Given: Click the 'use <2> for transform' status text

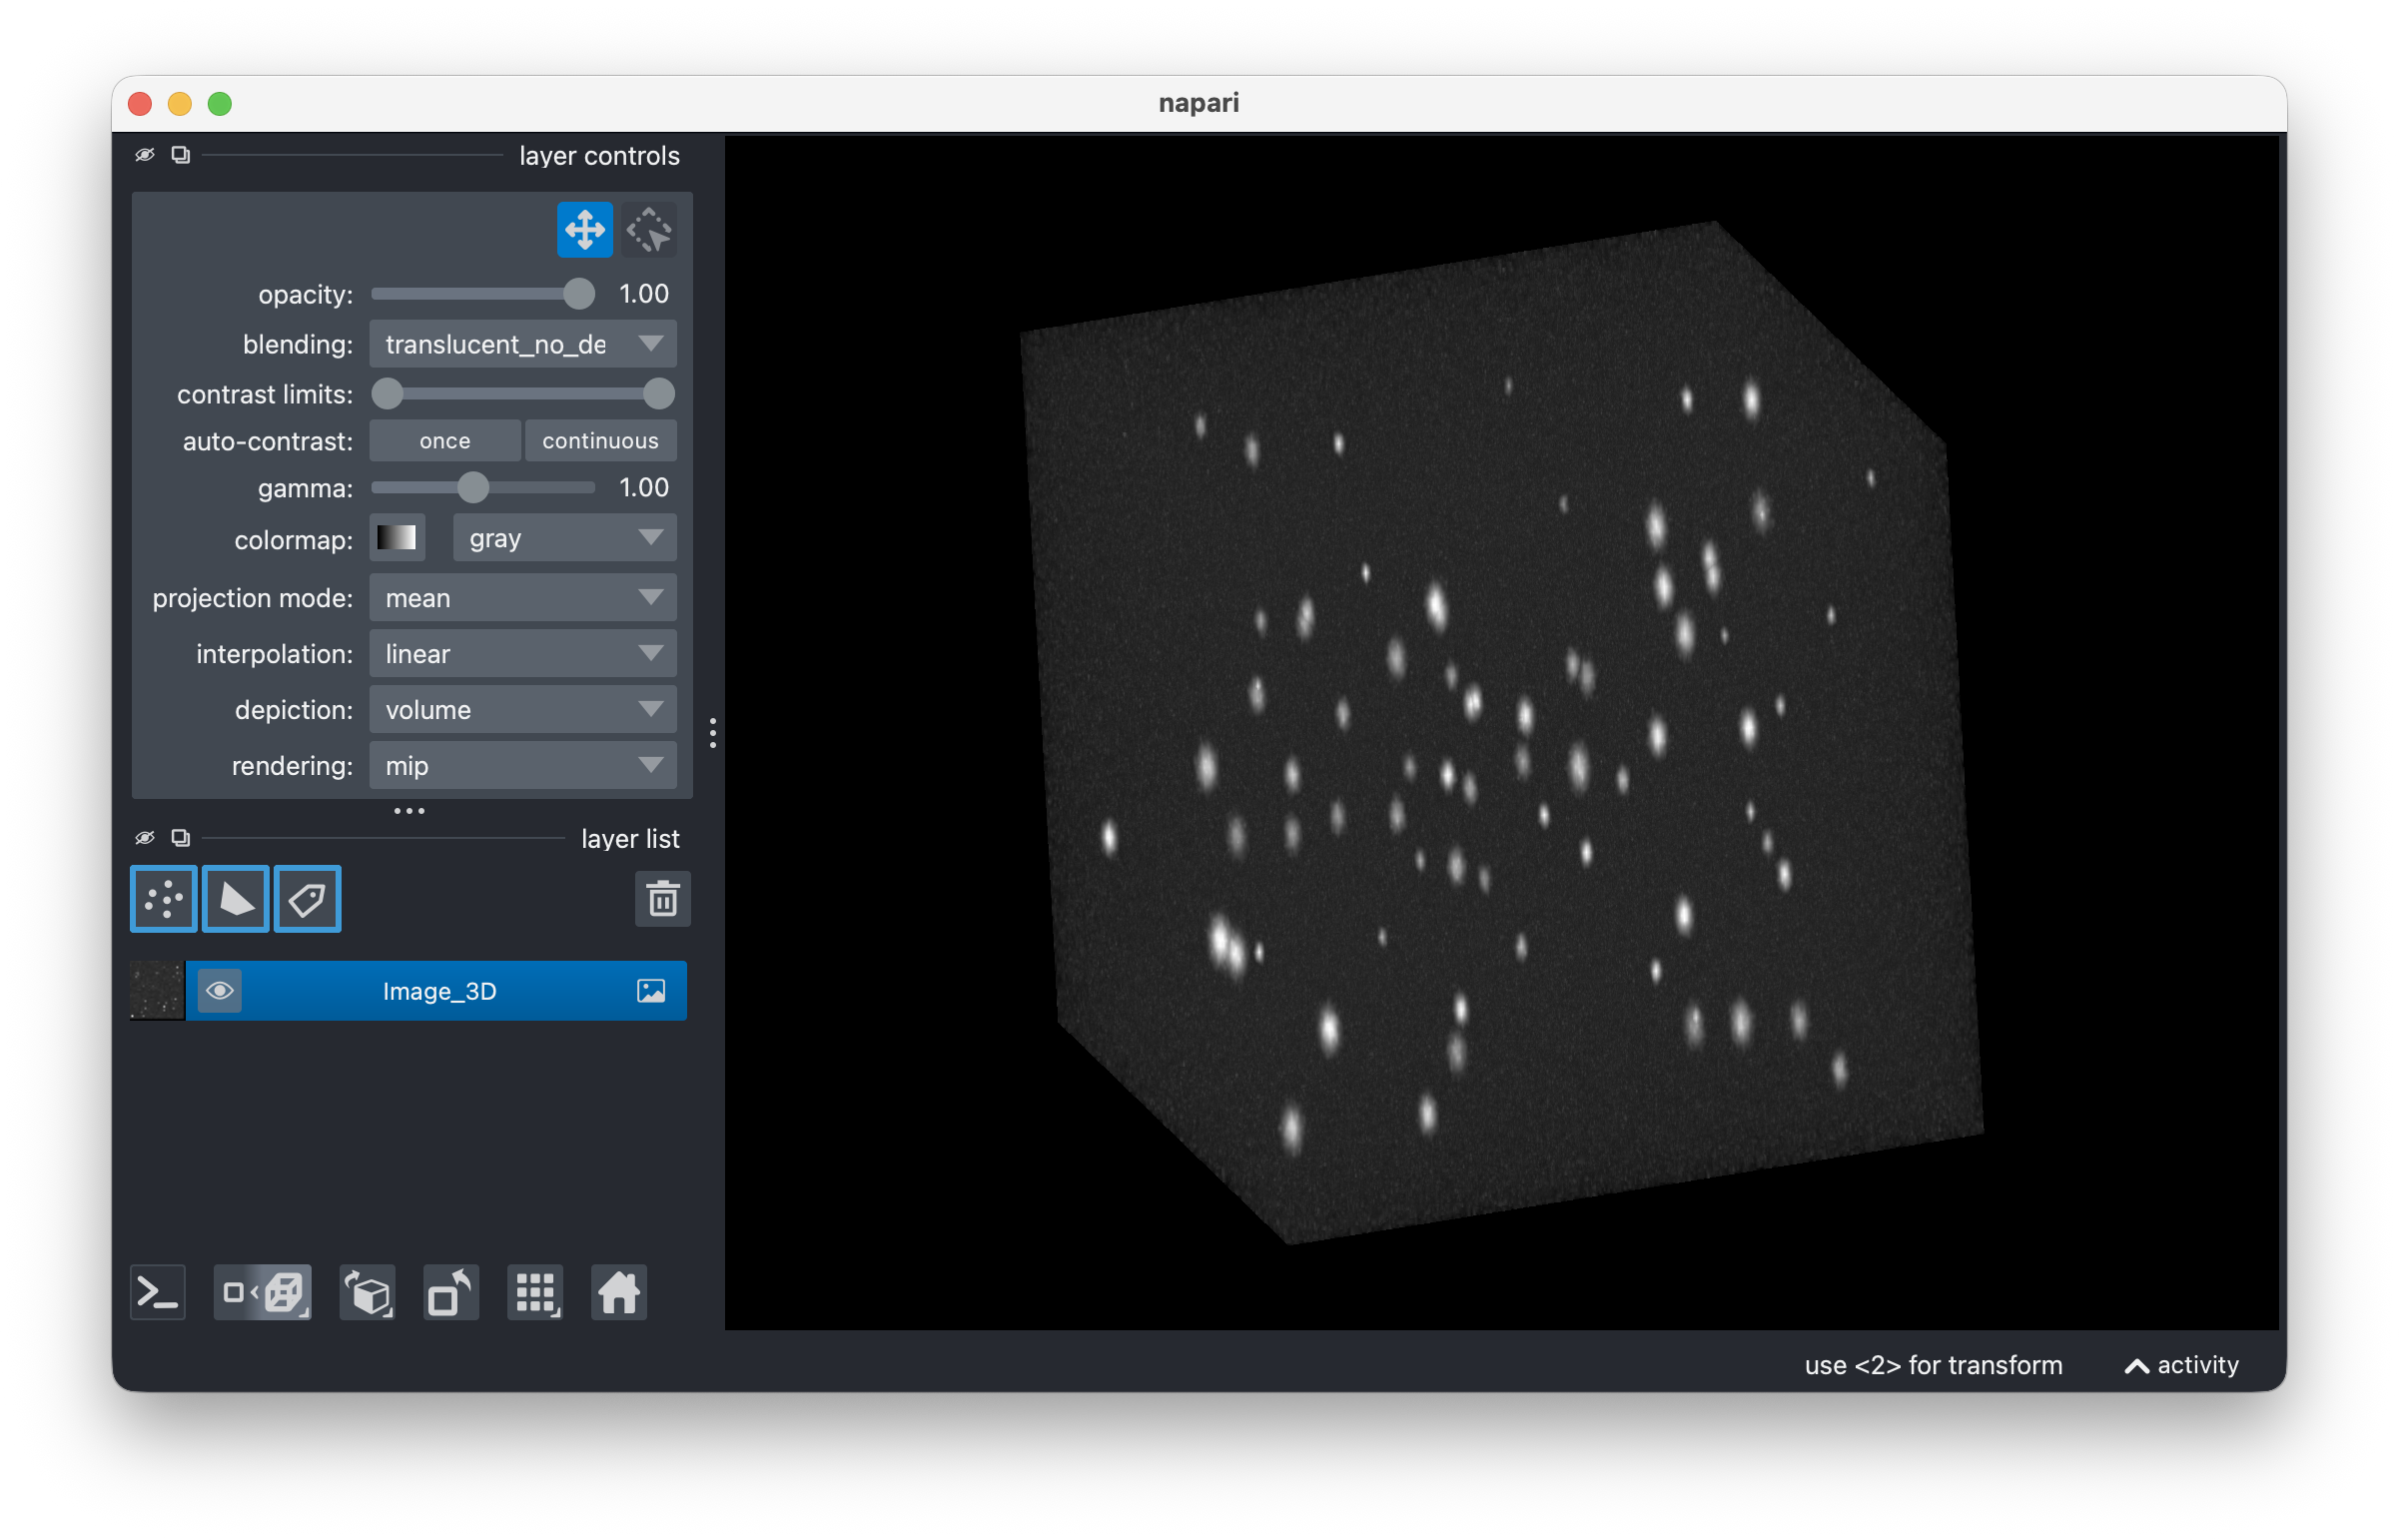Looking at the screenshot, I should tap(1934, 1365).
